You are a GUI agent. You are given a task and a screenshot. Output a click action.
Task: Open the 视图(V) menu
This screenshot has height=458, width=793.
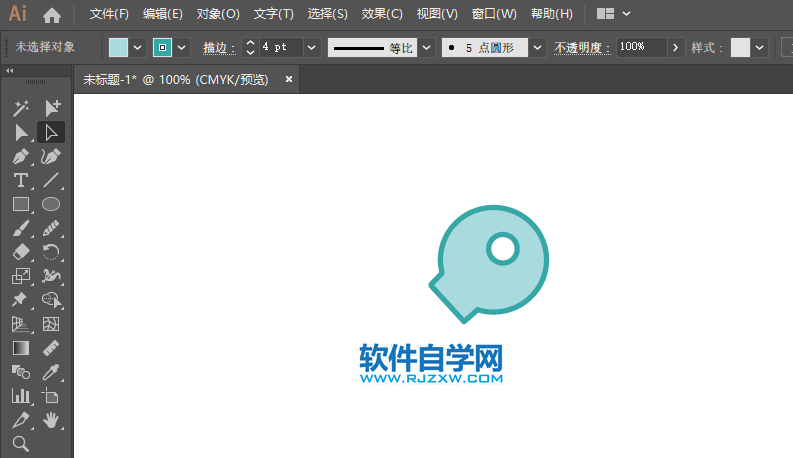click(x=437, y=14)
